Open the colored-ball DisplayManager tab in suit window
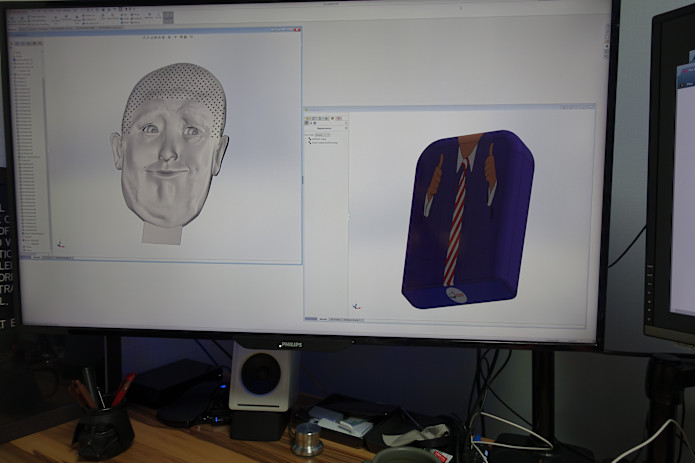 tap(332, 118)
